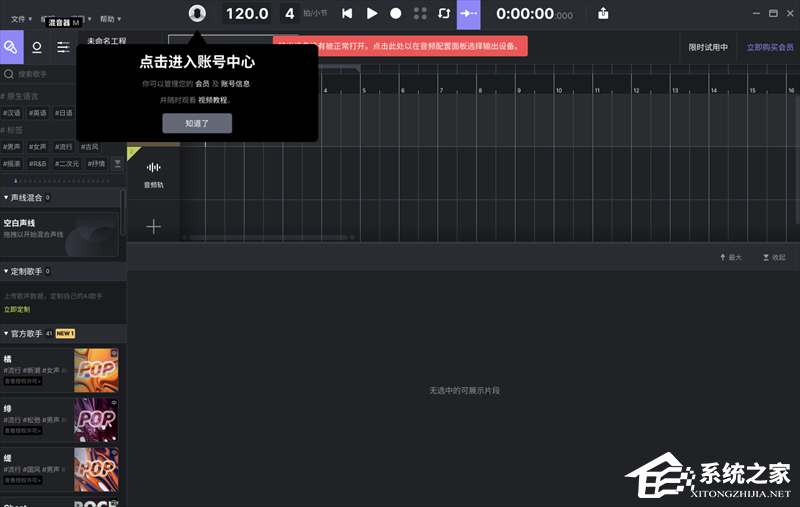Toggle the #女声 tag filter

[39, 147]
